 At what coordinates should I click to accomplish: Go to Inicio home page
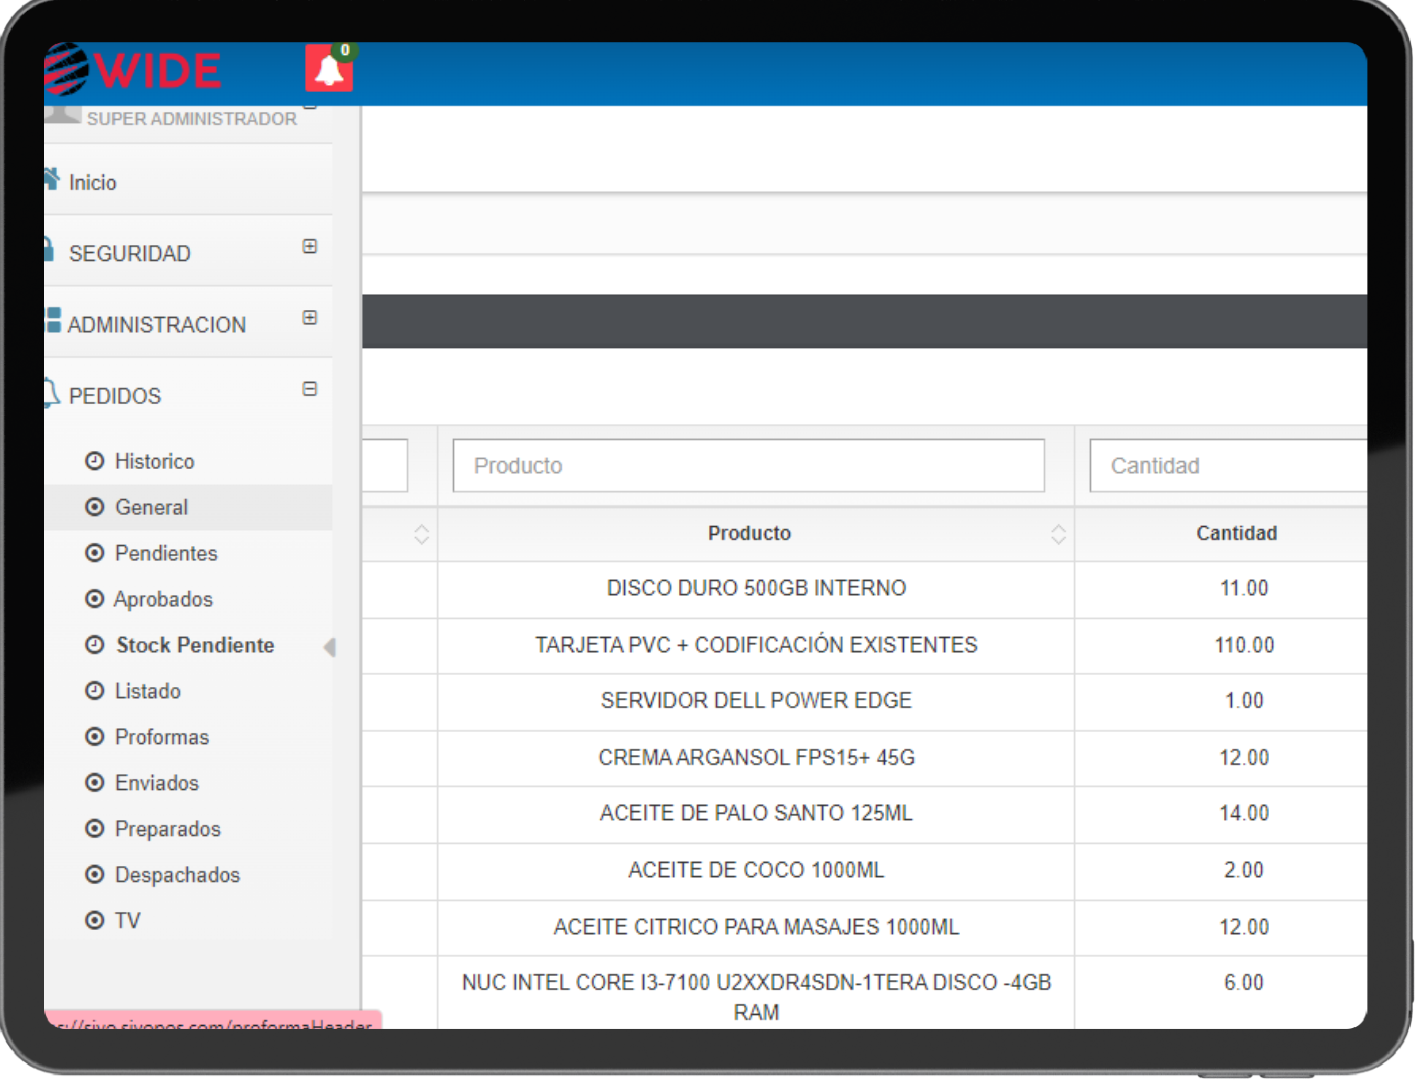click(92, 182)
